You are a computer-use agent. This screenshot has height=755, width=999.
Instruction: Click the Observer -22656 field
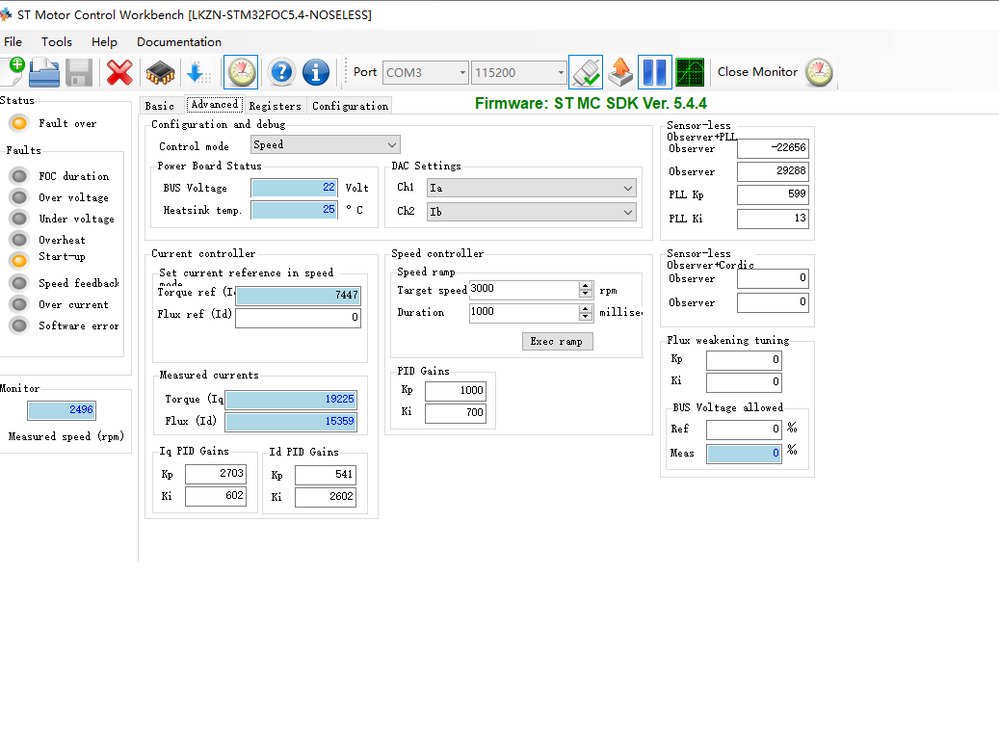tap(773, 148)
